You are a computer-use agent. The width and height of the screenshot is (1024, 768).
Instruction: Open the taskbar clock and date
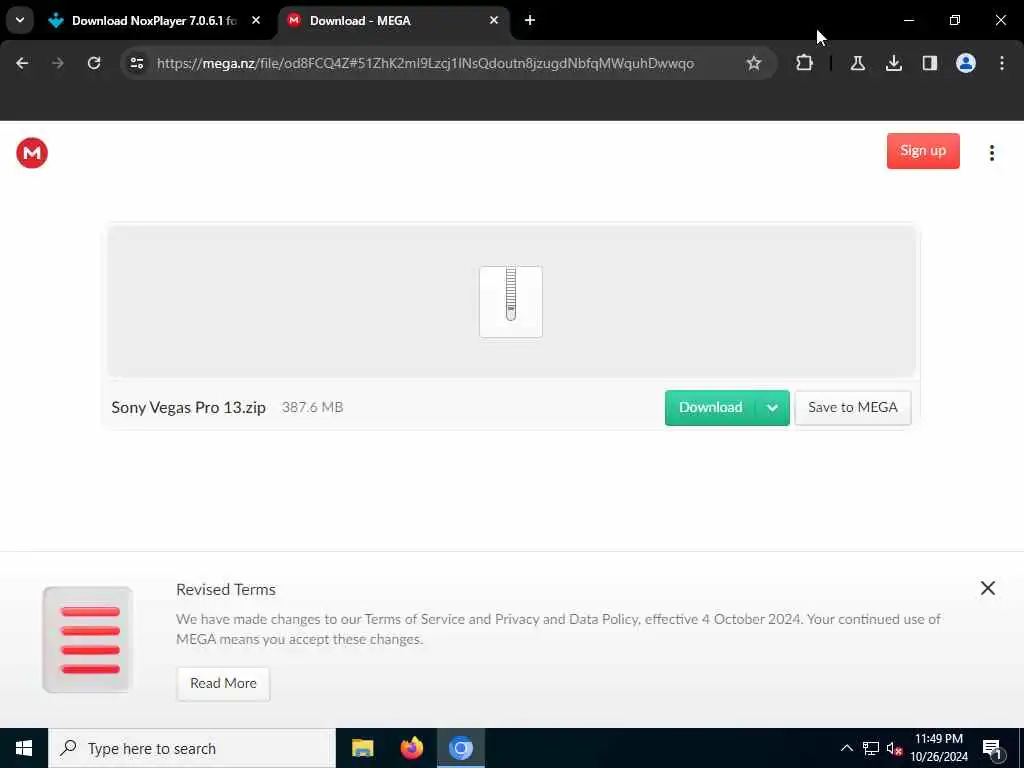(x=938, y=748)
